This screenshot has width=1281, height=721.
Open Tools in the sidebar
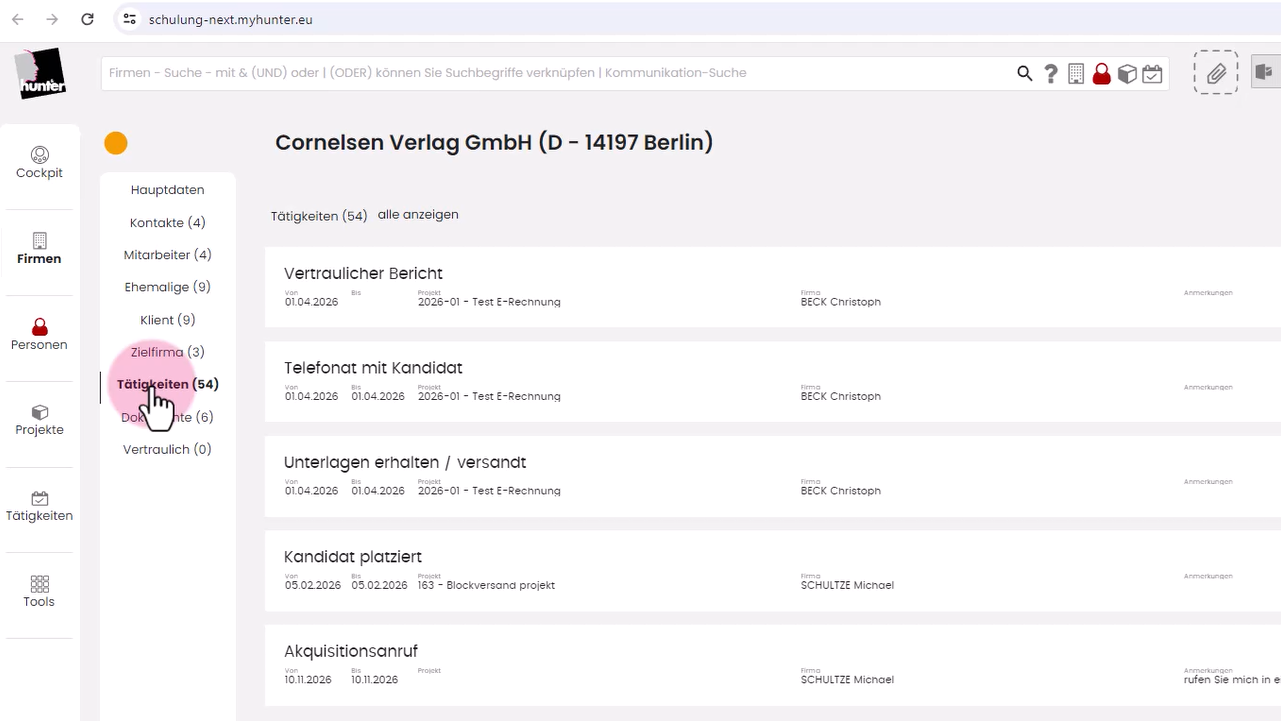(x=39, y=592)
